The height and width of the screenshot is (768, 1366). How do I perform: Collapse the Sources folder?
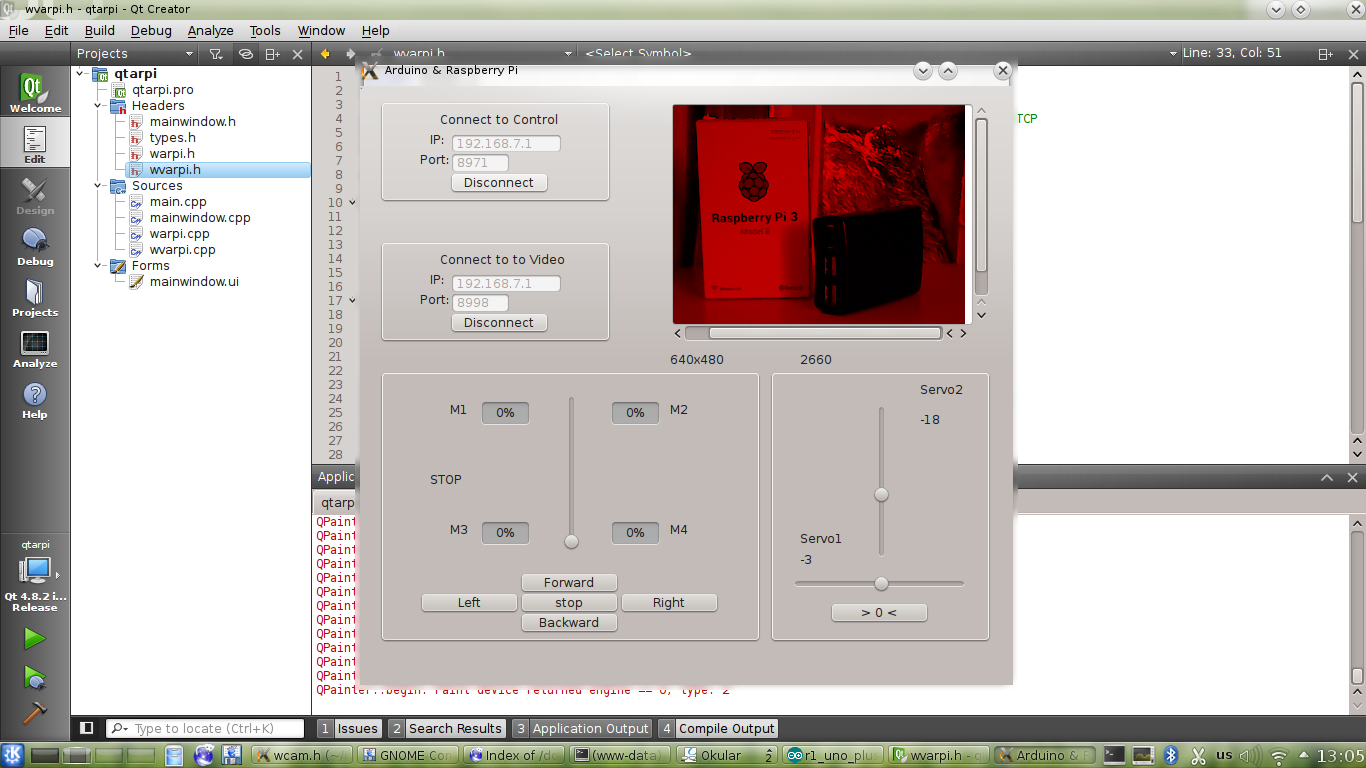click(x=99, y=185)
